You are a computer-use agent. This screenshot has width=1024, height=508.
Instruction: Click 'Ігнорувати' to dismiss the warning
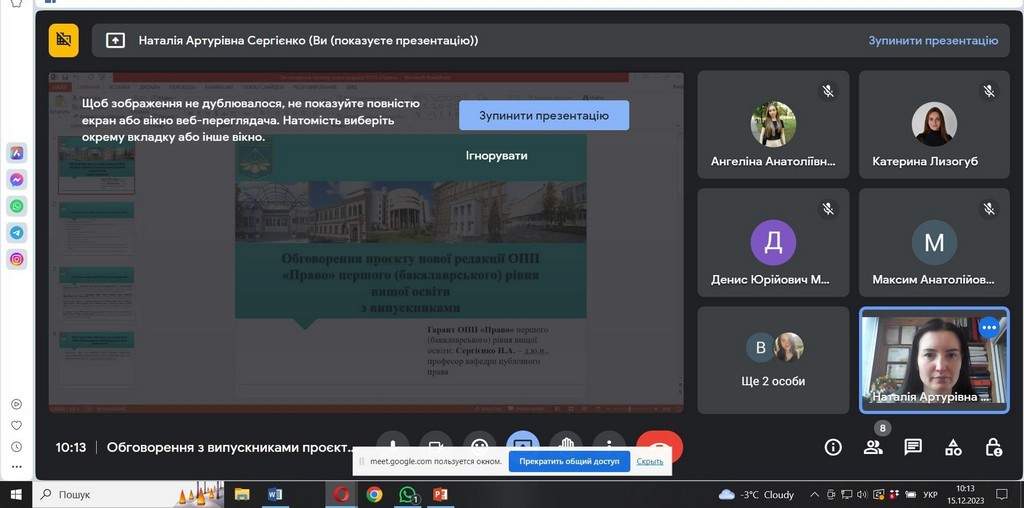point(496,155)
